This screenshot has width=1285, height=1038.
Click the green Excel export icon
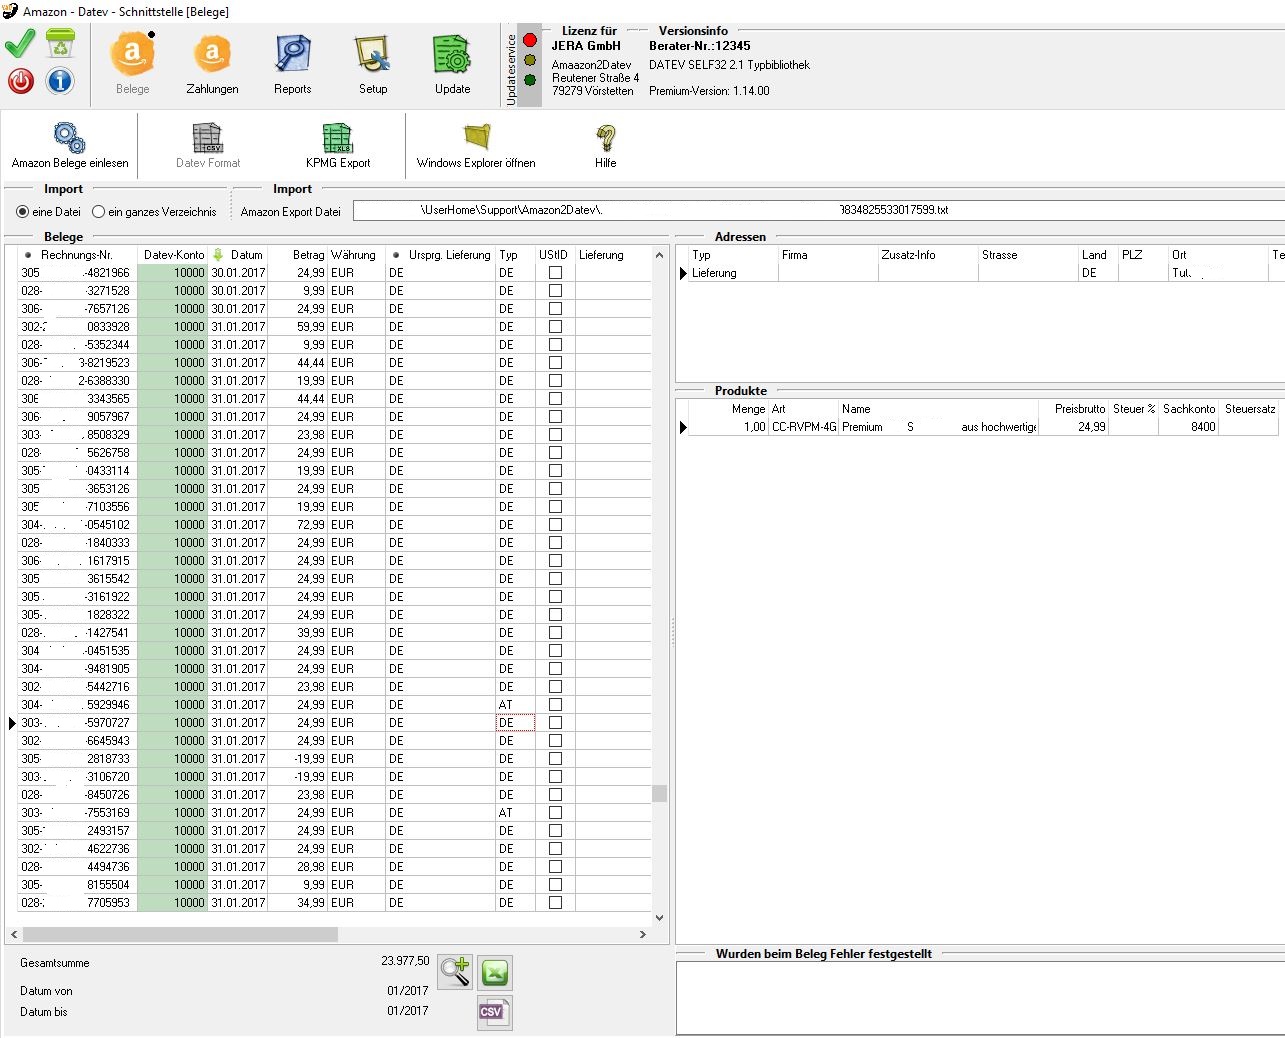[495, 972]
